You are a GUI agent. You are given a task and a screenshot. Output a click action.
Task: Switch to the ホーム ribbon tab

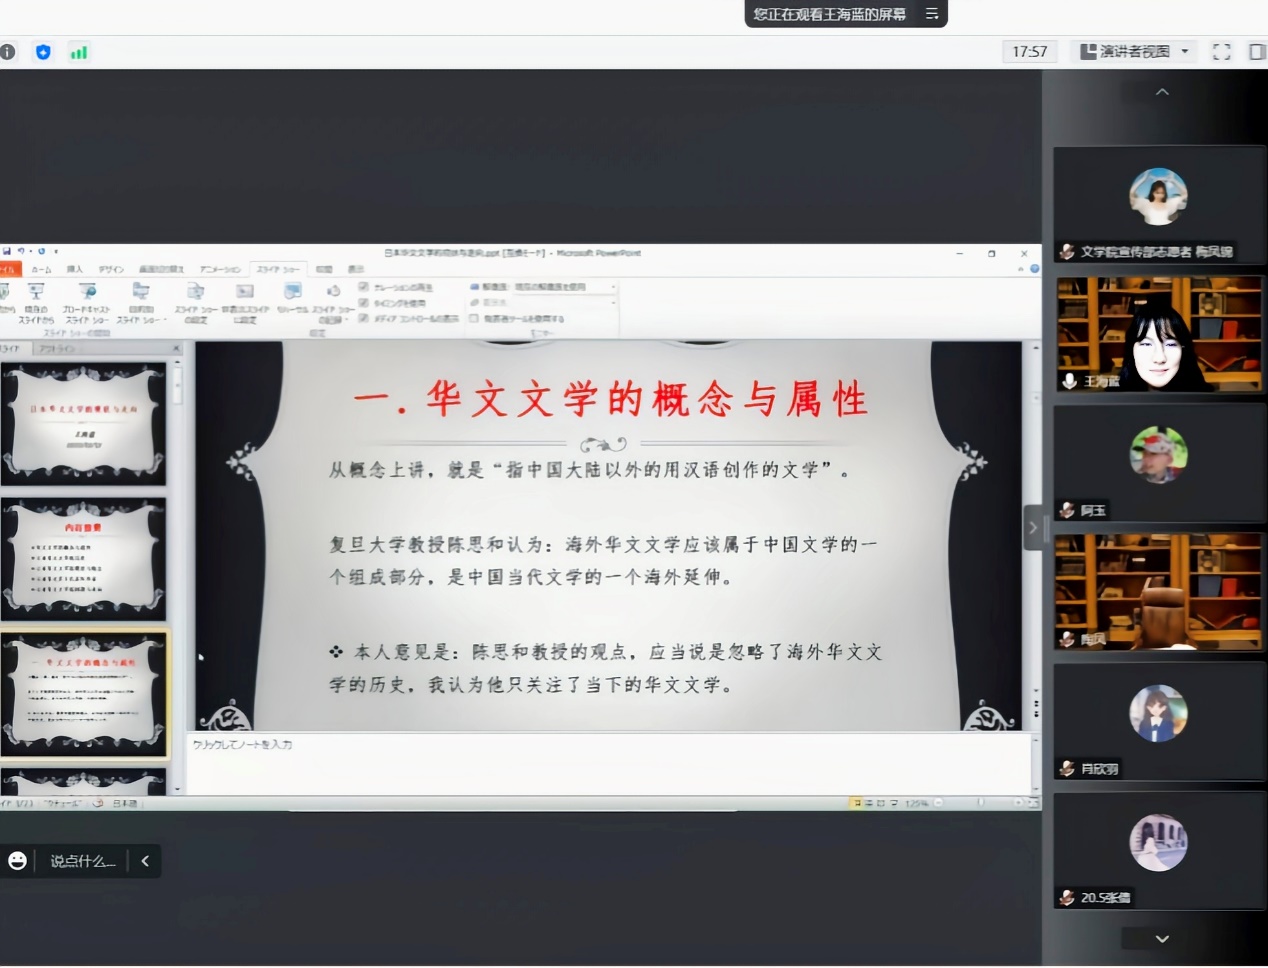(41, 270)
